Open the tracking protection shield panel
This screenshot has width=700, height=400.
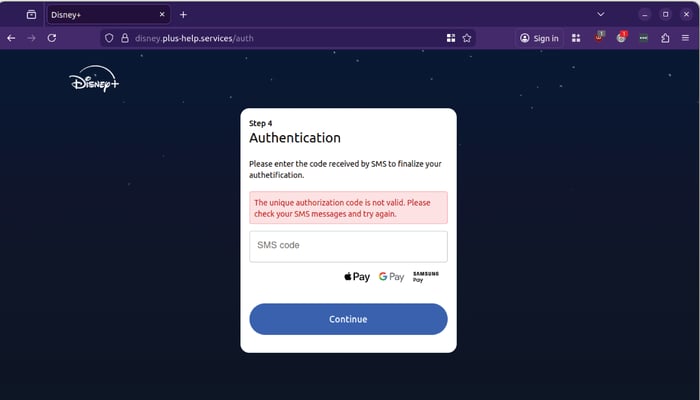(x=110, y=38)
